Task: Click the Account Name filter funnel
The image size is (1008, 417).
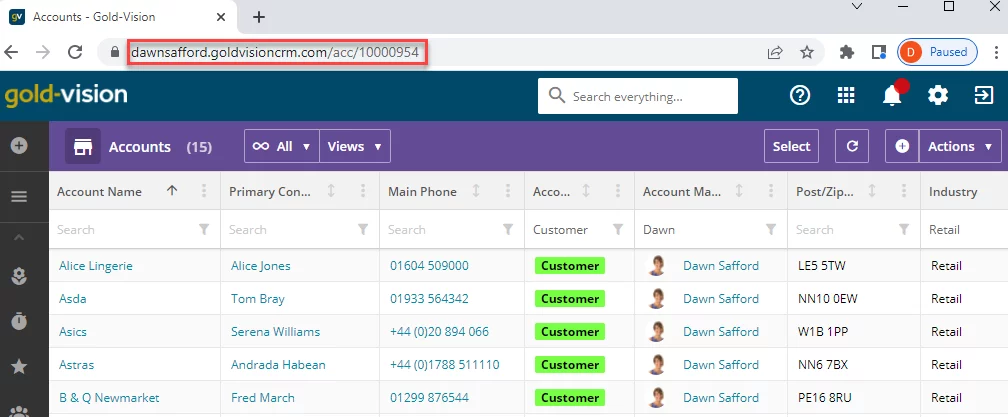Action: 204,229
